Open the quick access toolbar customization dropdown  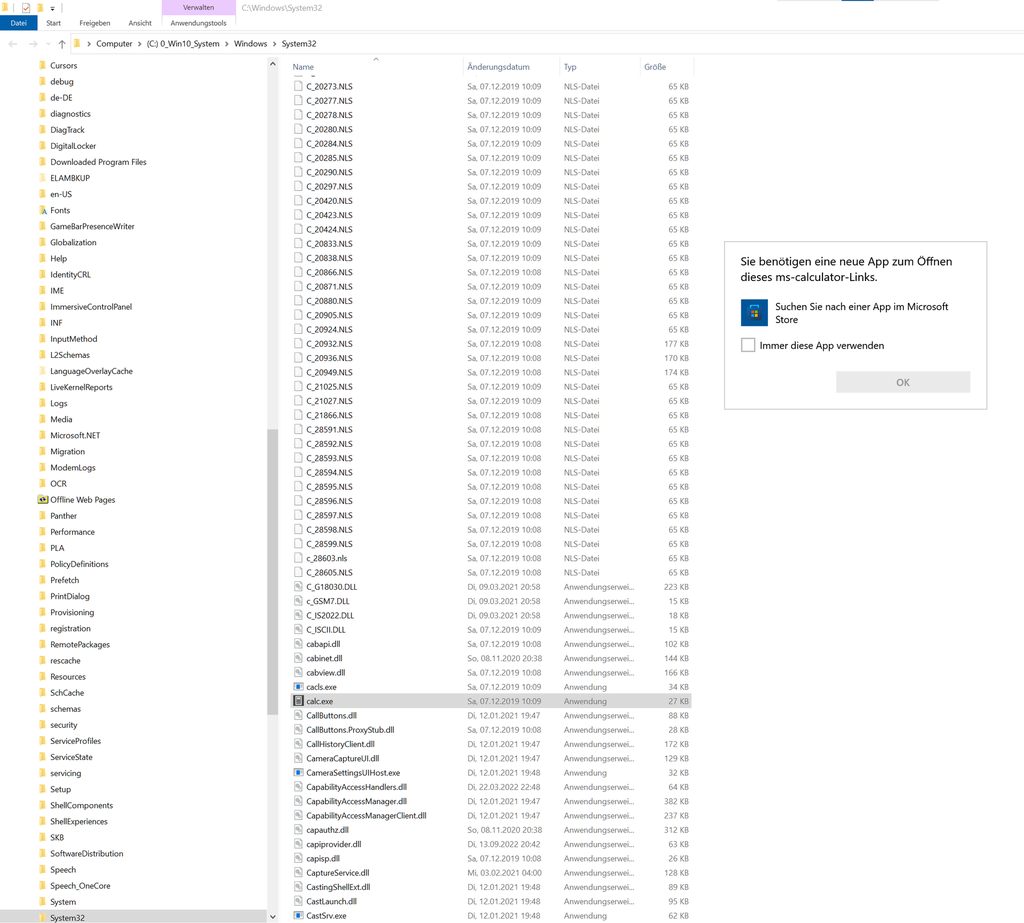(52, 8)
